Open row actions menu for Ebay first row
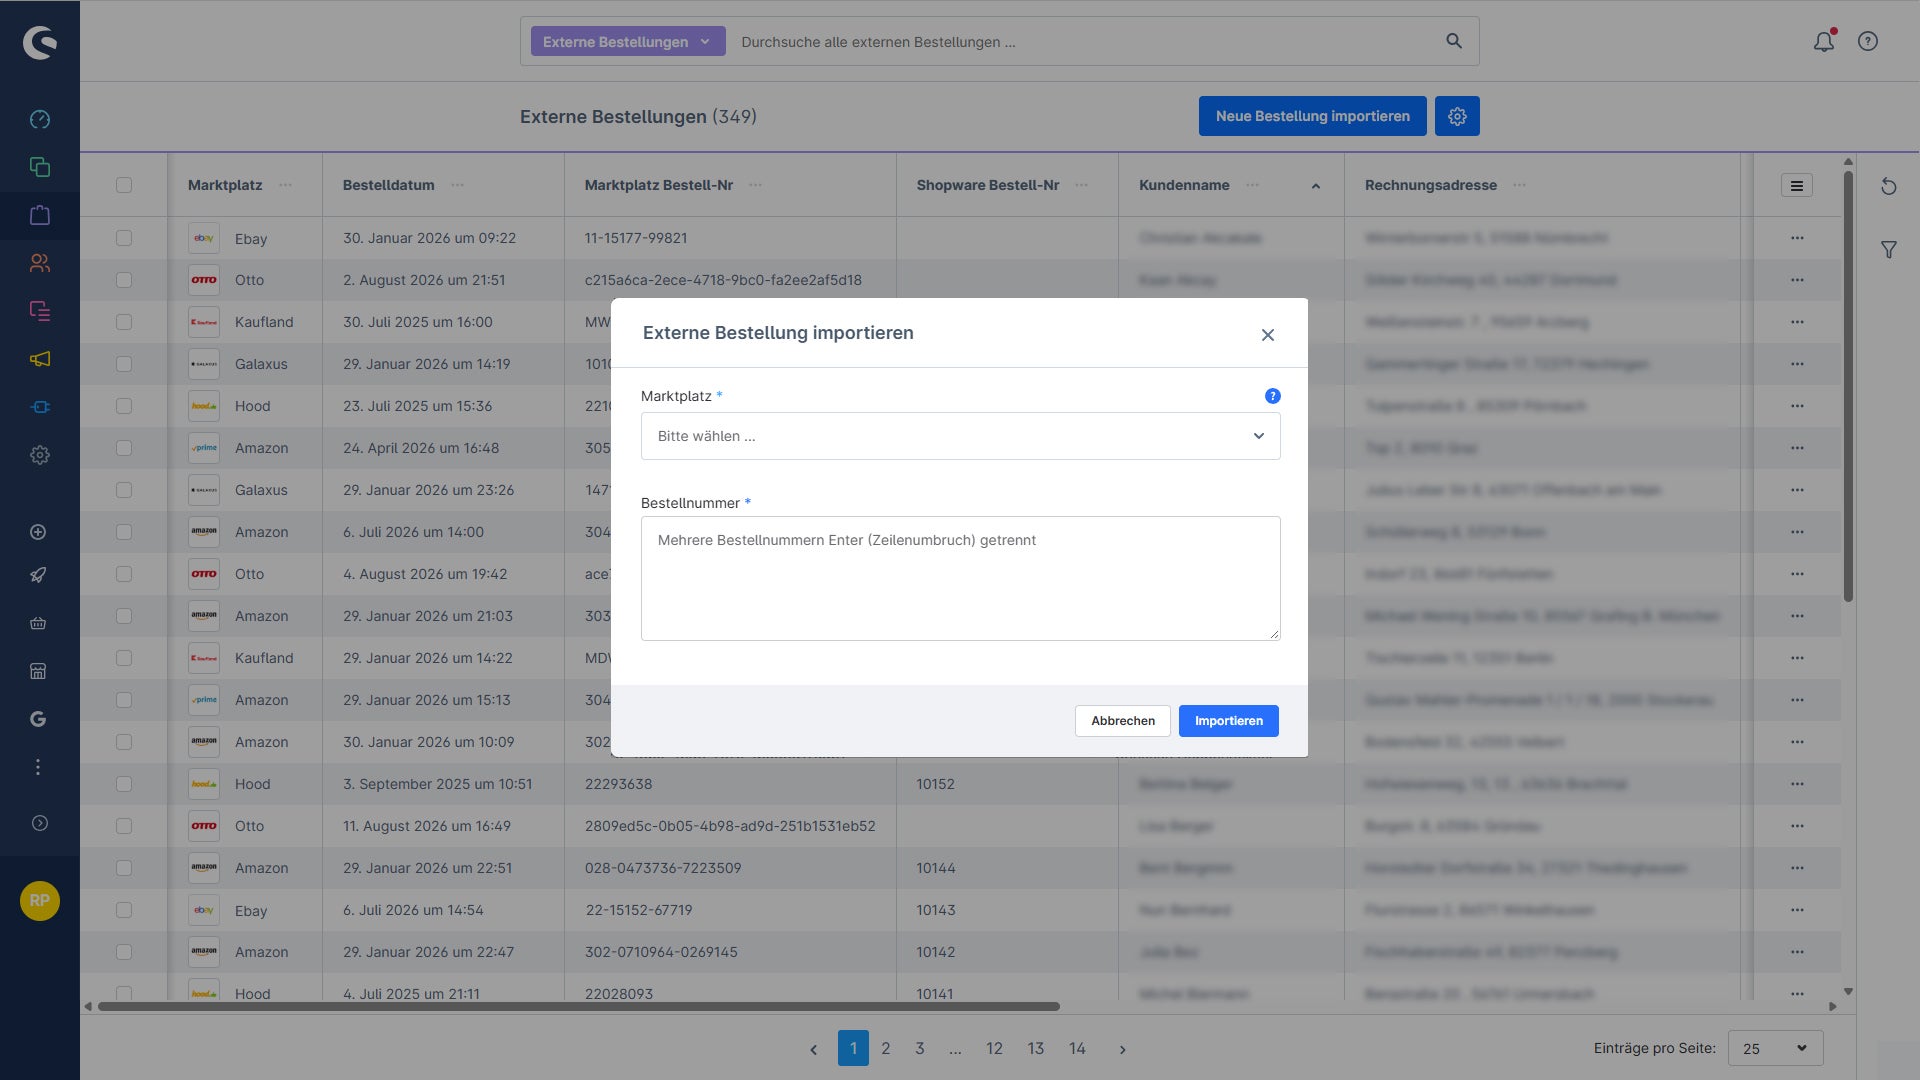Viewport: 1920px width, 1080px height. [1797, 238]
